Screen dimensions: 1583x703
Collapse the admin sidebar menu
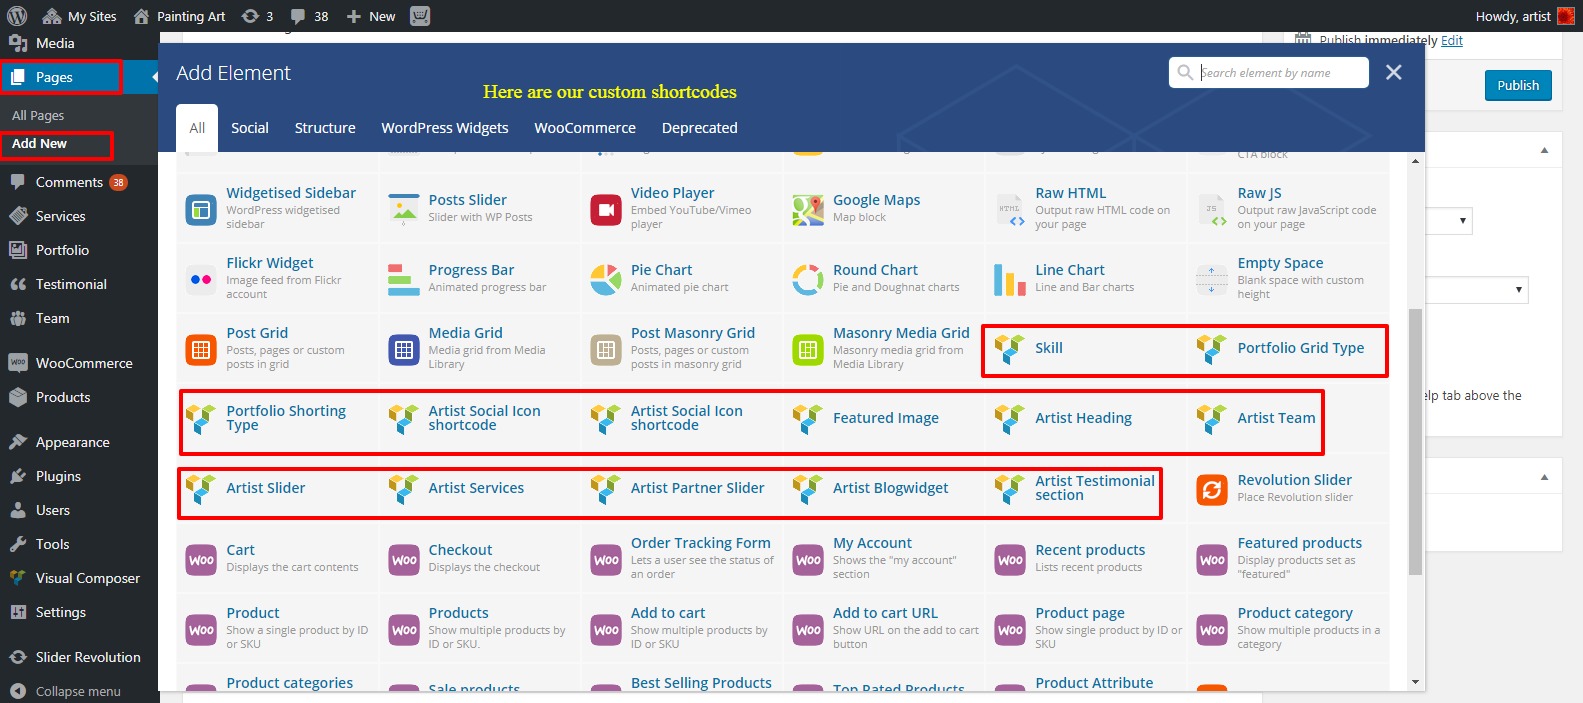[79, 691]
